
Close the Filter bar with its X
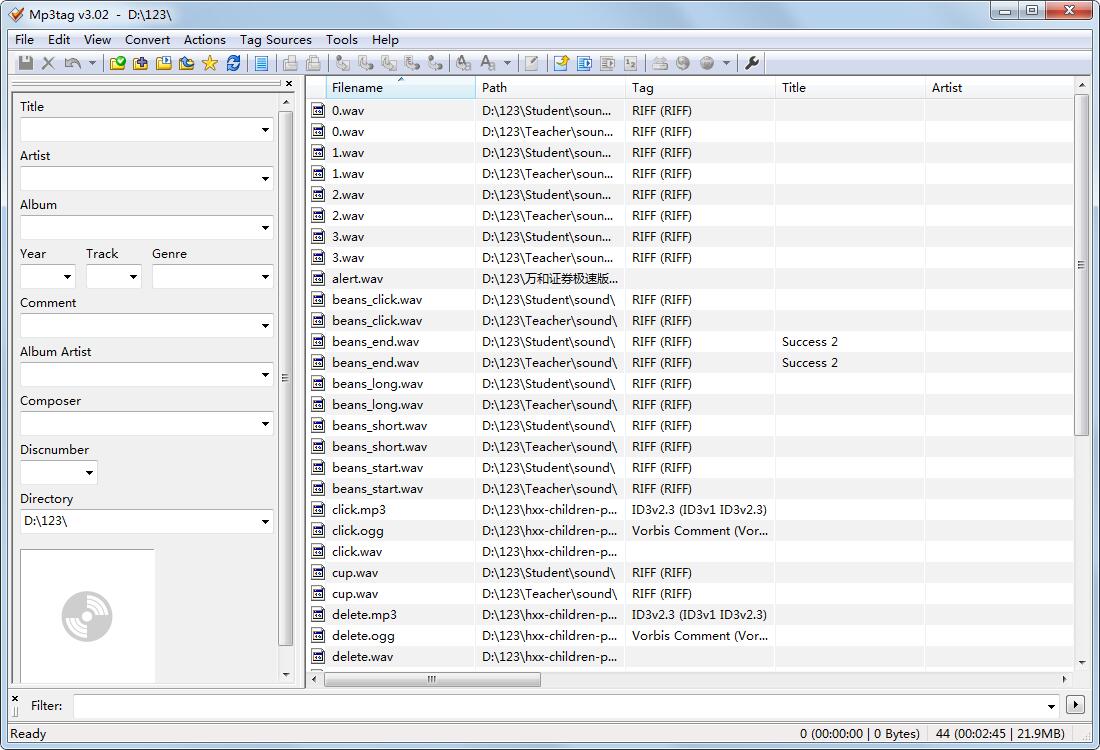pos(15,699)
